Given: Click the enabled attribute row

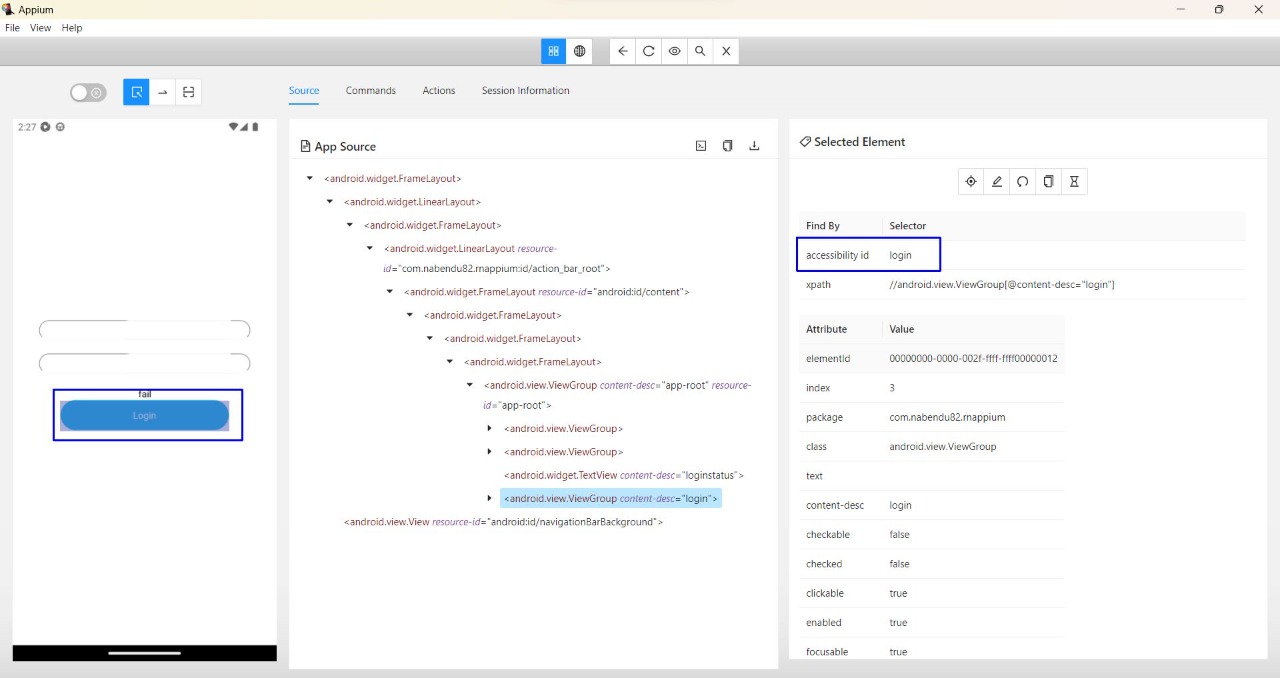Looking at the screenshot, I should (x=932, y=622).
